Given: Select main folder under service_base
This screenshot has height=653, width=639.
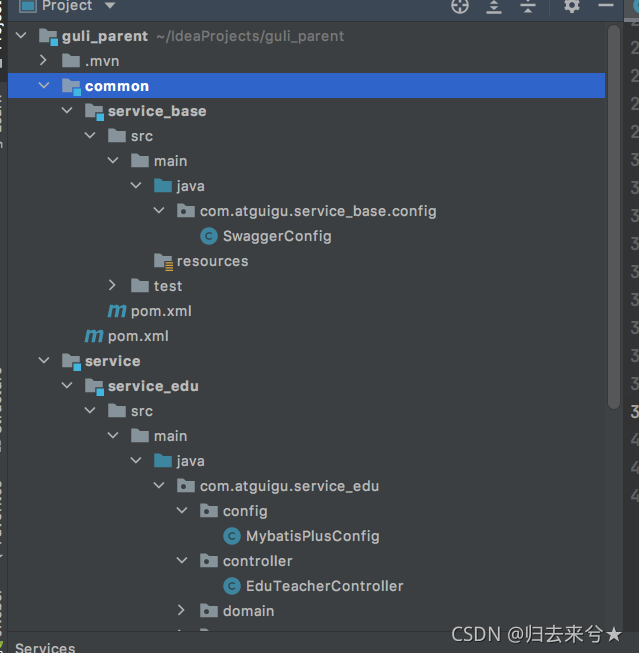Looking at the screenshot, I should coord(170,161).
